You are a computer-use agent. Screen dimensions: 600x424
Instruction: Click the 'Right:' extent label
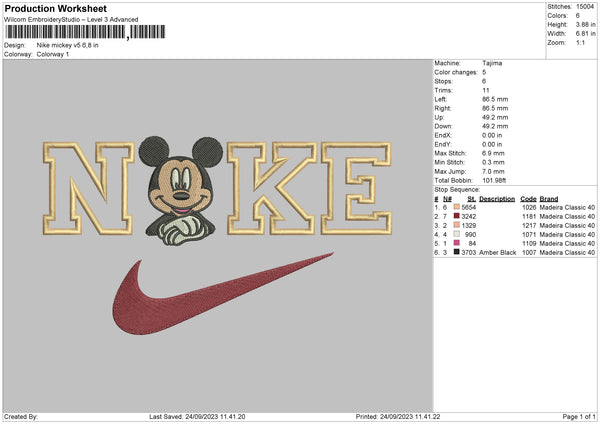click(442, 108)
